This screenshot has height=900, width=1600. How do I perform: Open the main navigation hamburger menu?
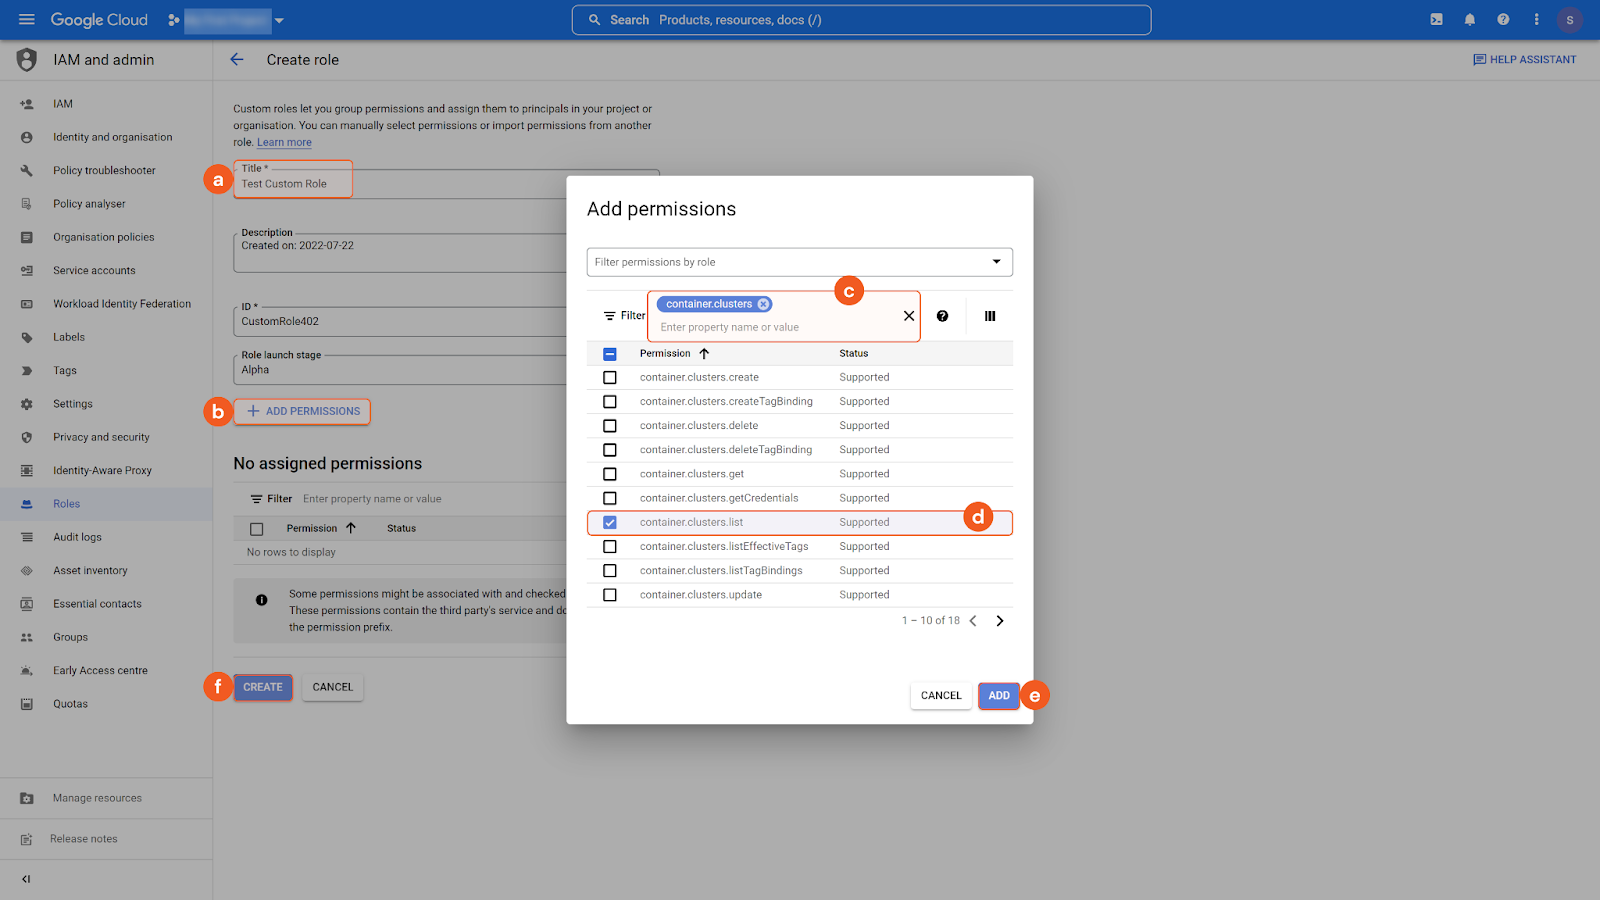click(27, 20)
